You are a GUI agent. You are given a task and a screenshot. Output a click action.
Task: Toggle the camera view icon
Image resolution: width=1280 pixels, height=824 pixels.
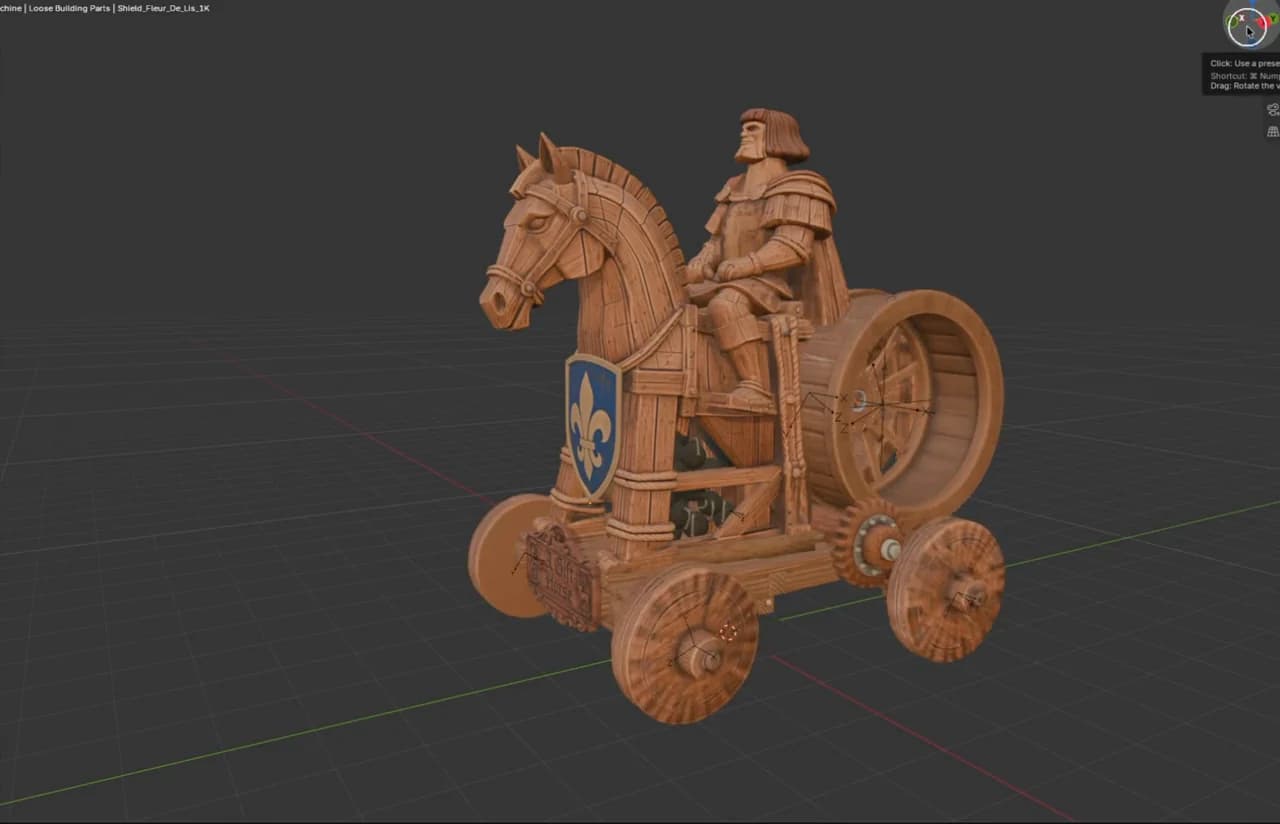tap(1273, 110)
